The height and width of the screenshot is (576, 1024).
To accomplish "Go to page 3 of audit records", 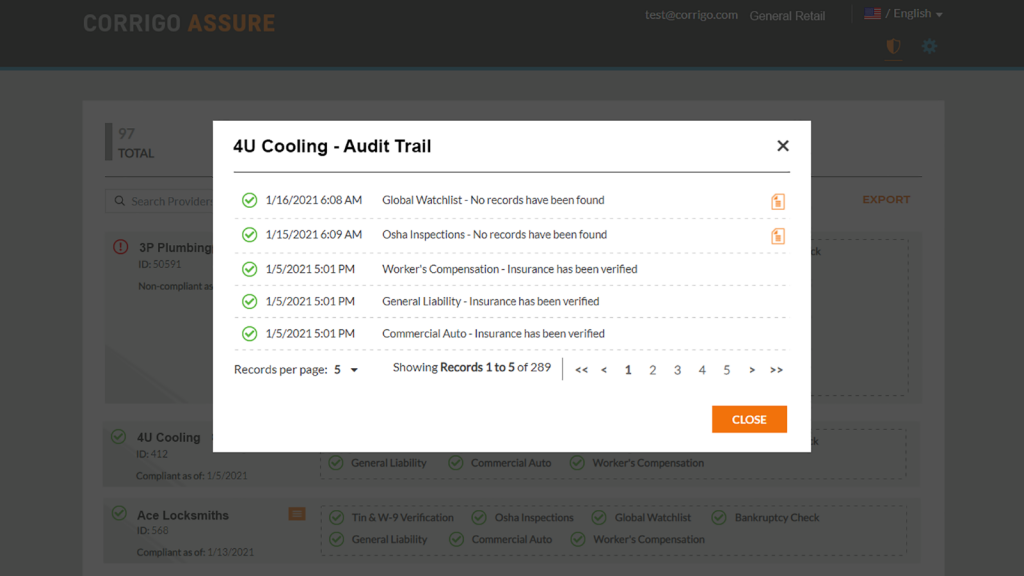I will click(x=677, y=370).
